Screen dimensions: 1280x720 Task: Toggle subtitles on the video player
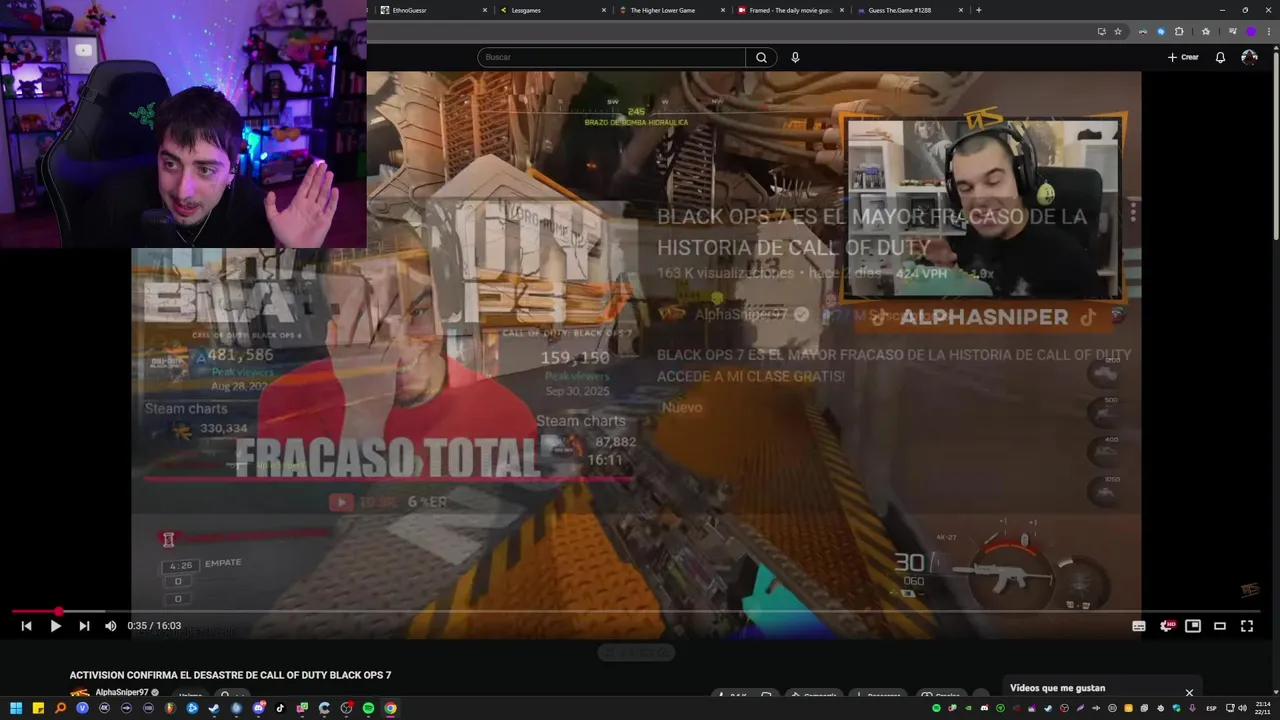[1138, 626]
